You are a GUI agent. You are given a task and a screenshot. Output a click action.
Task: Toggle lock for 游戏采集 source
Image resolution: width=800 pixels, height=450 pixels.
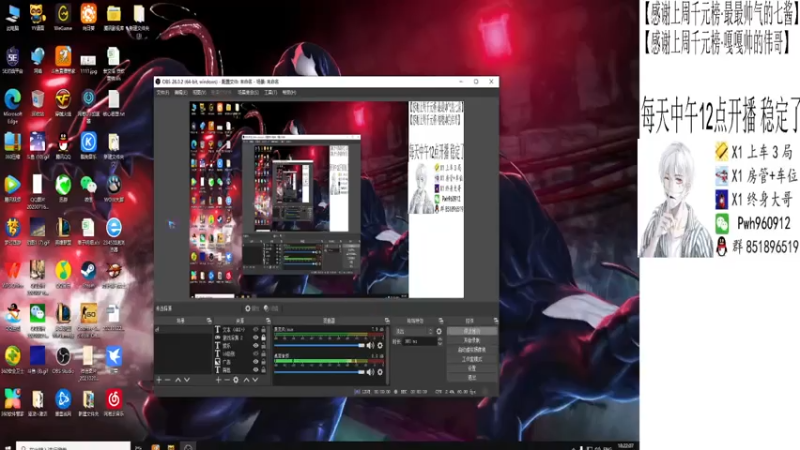tap(264, 338)
